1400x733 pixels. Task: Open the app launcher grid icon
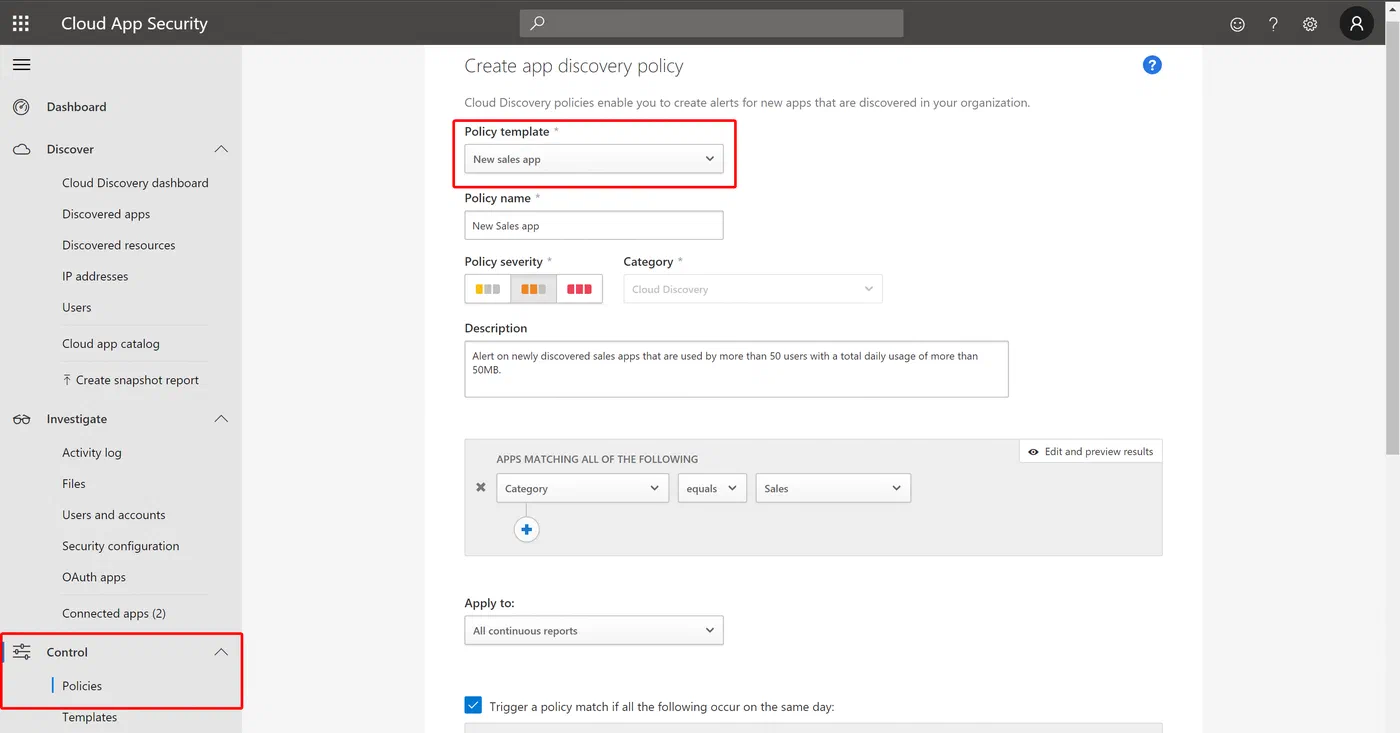click(21, 24)
